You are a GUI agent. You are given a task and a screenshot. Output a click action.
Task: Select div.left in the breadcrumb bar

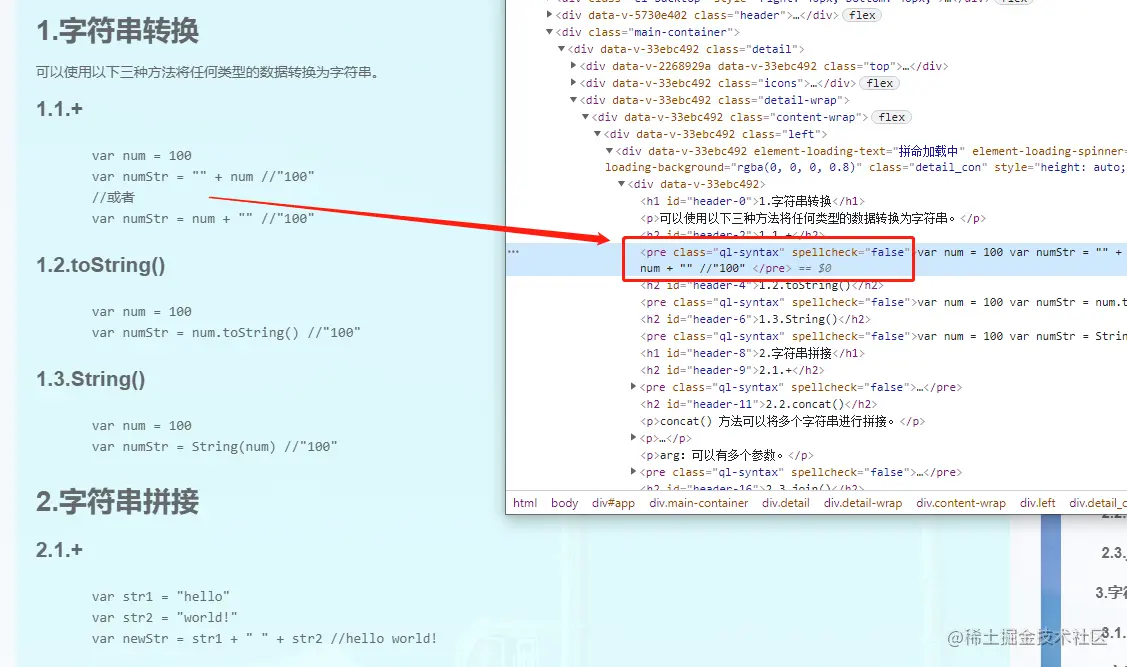click(x=1037, y=503)
